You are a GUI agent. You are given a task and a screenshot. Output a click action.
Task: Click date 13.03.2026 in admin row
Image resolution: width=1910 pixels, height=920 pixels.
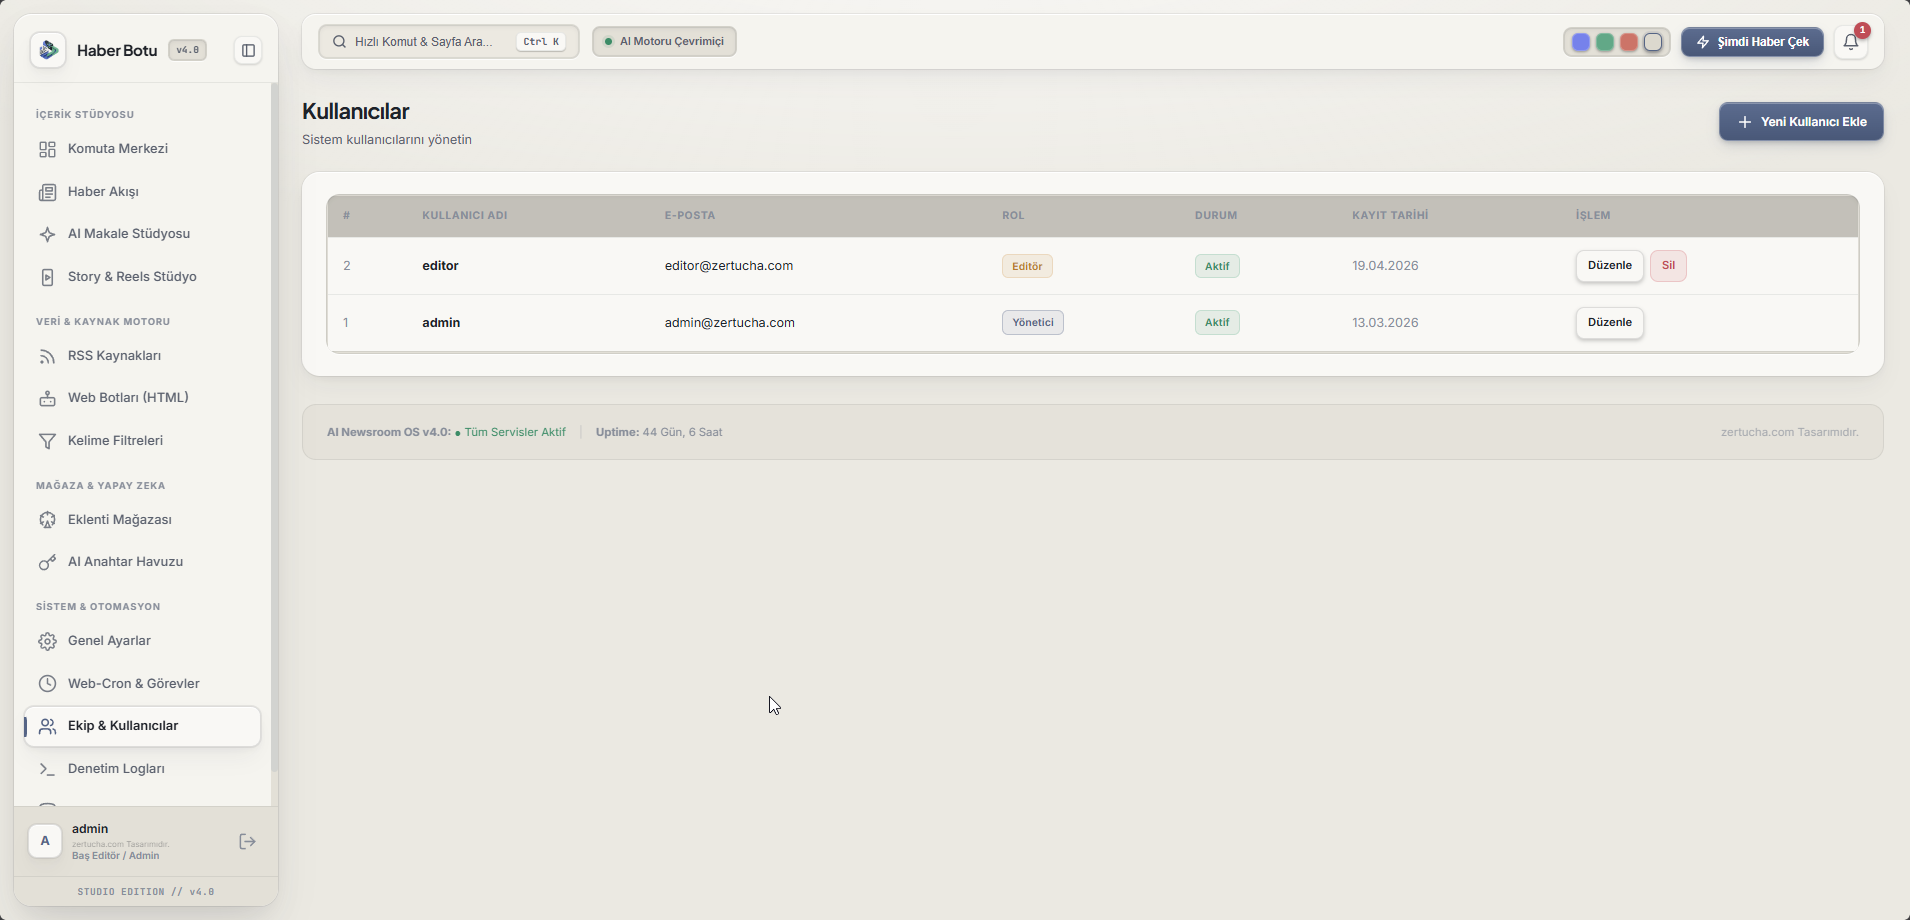click(1385, 323)
